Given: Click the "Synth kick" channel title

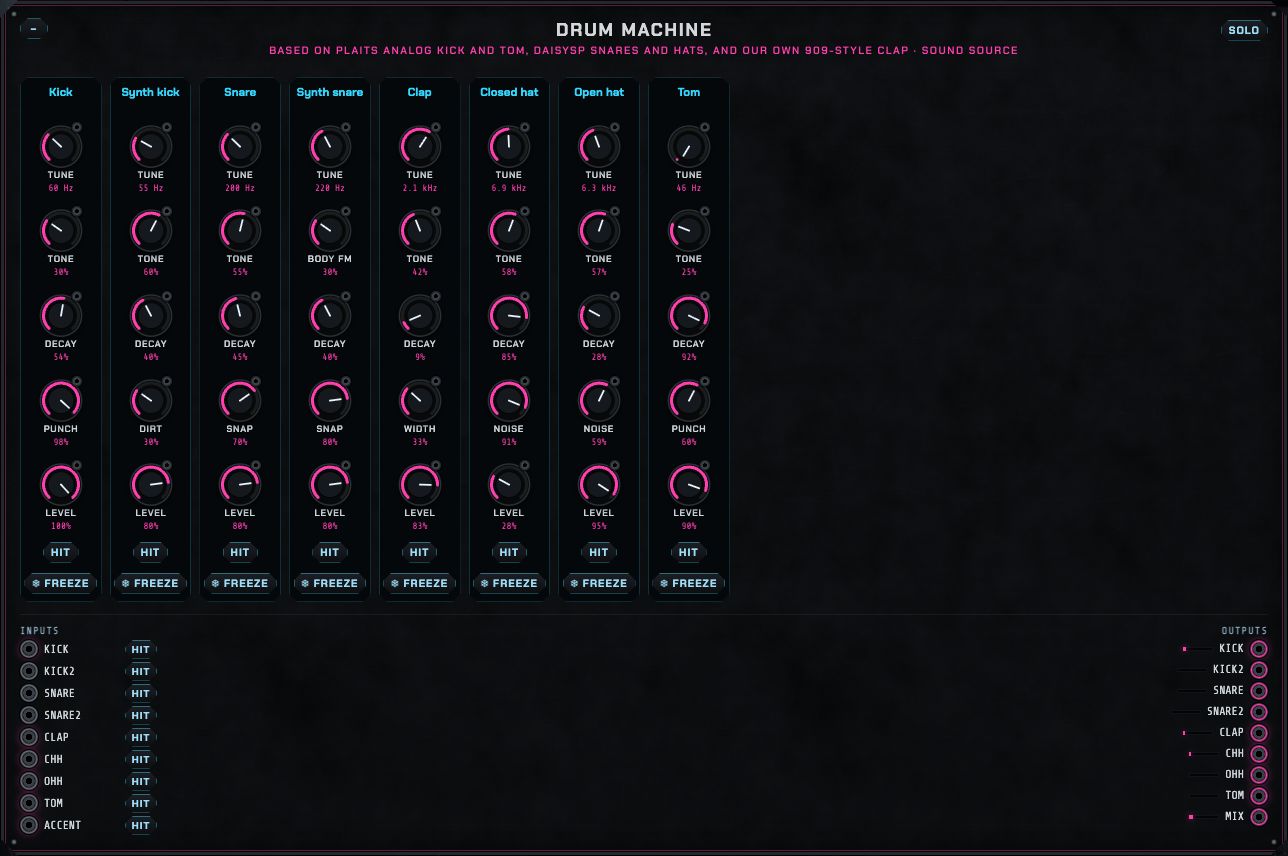Looking at the screenshot, I should pyautogui.click(x=150, y=92).
